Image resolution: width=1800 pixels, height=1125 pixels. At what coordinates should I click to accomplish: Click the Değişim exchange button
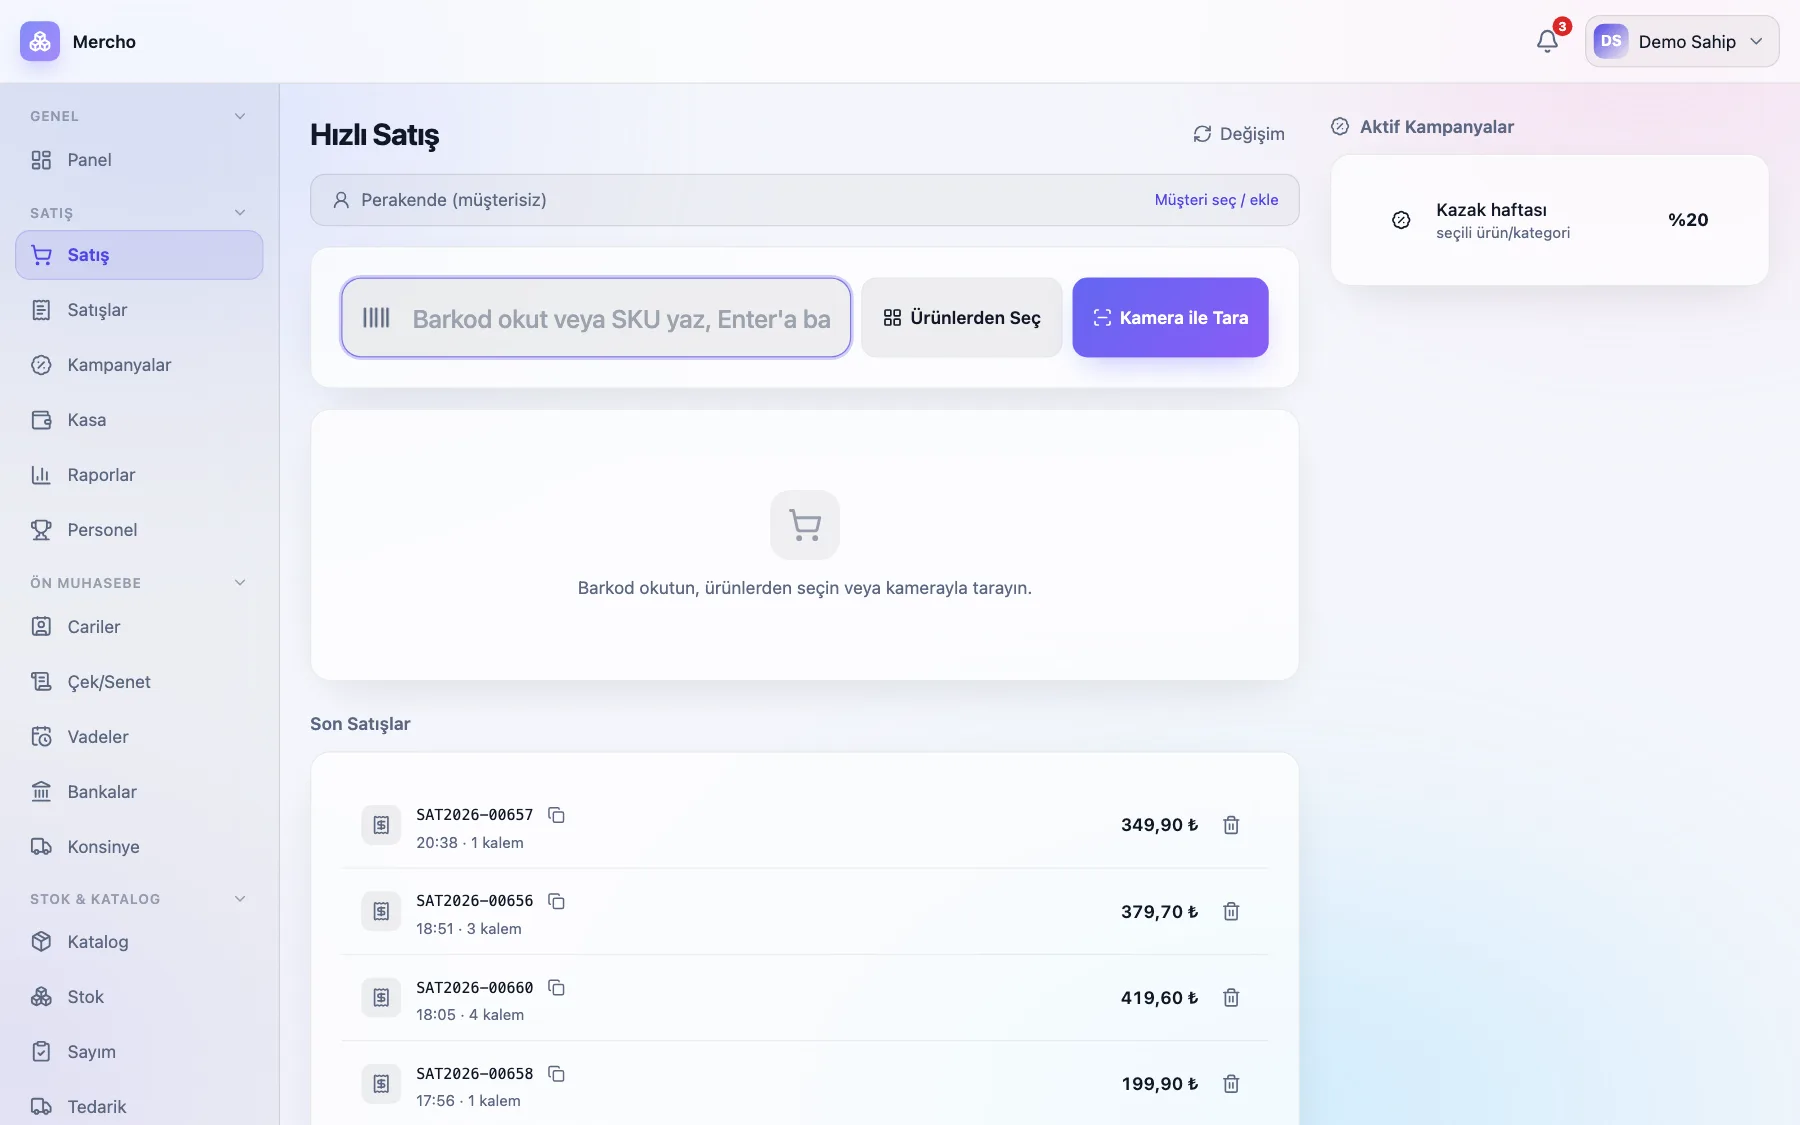tap(1239, 134)
